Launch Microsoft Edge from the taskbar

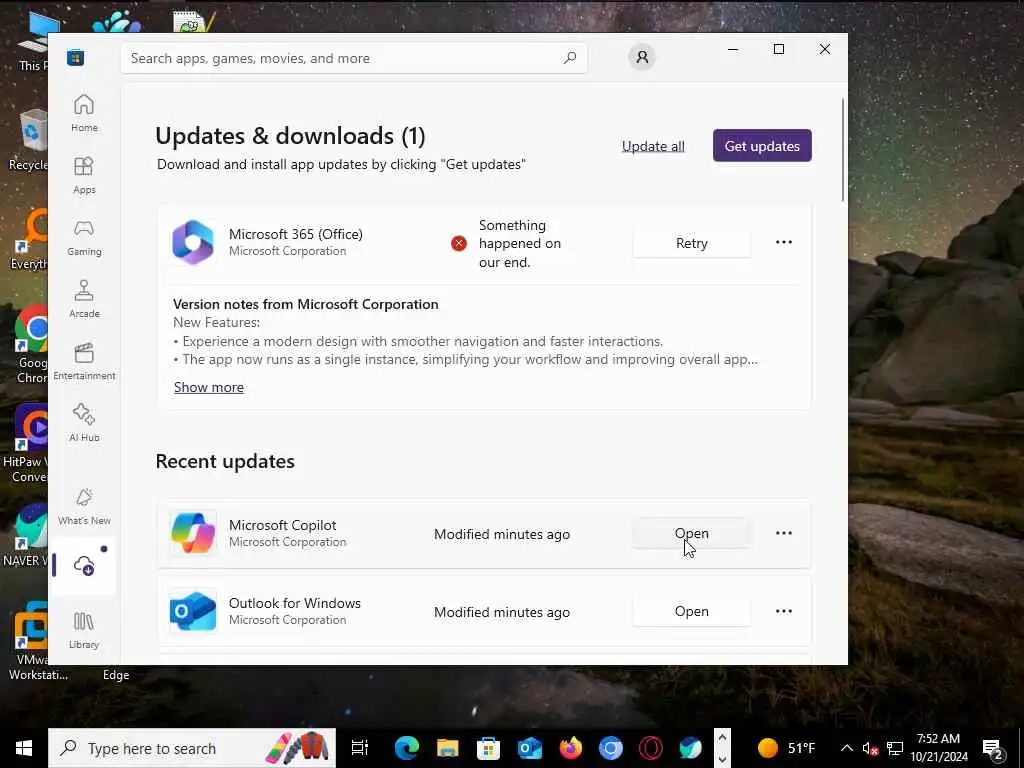406,748
